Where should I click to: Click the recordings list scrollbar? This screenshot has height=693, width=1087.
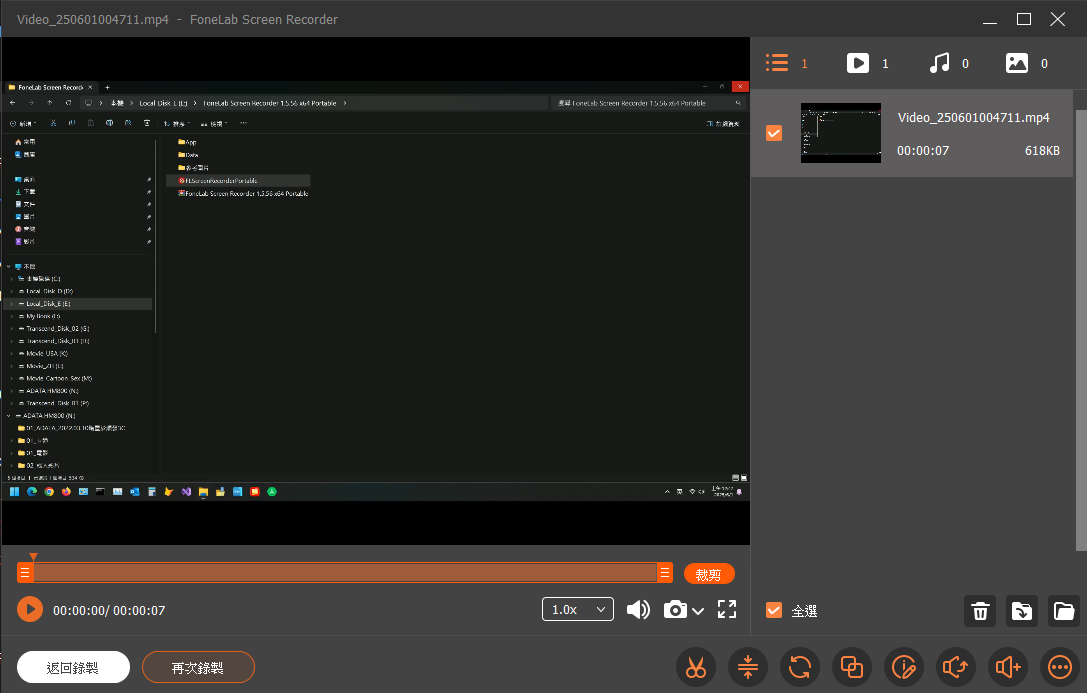pyautogui.click(x=1081, y=330)
